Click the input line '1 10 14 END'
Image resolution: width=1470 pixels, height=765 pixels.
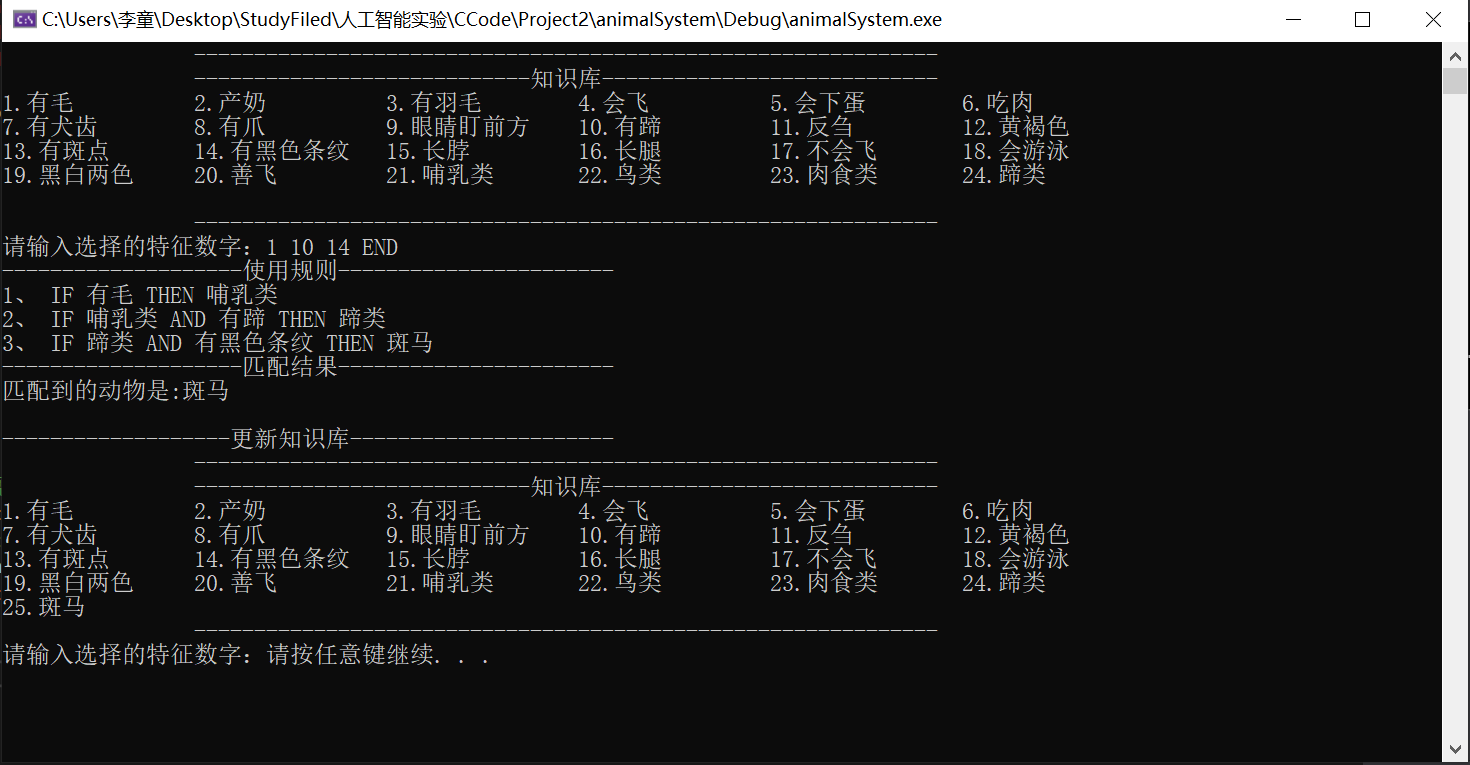[332, 247]
